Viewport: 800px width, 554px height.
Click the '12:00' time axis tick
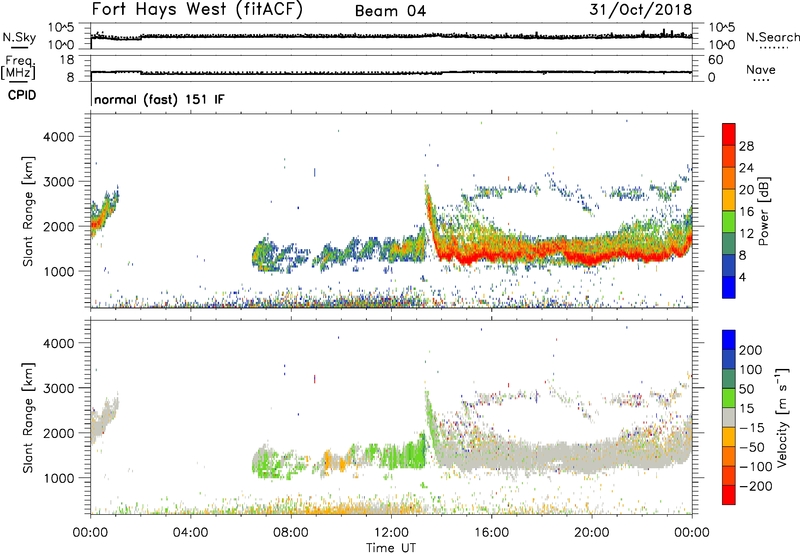click(391, 533)
